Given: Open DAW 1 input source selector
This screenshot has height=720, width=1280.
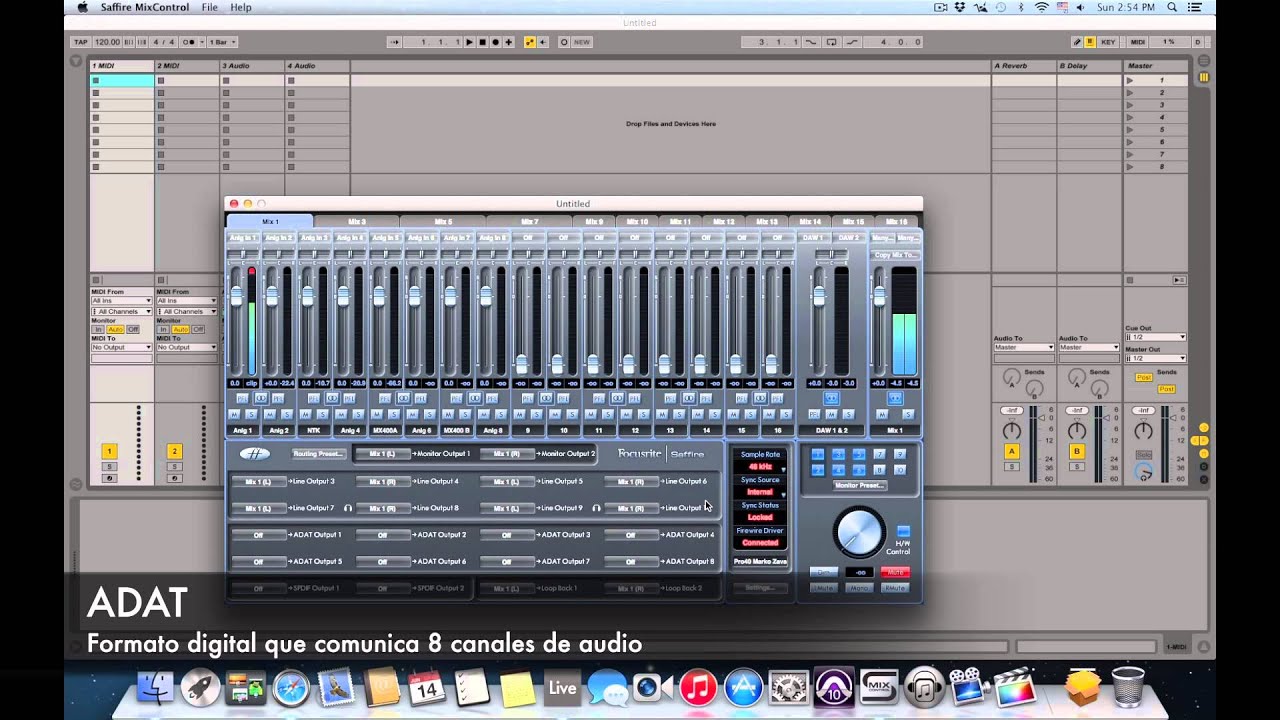Looking at the screenshot, I should click(813, 238).
